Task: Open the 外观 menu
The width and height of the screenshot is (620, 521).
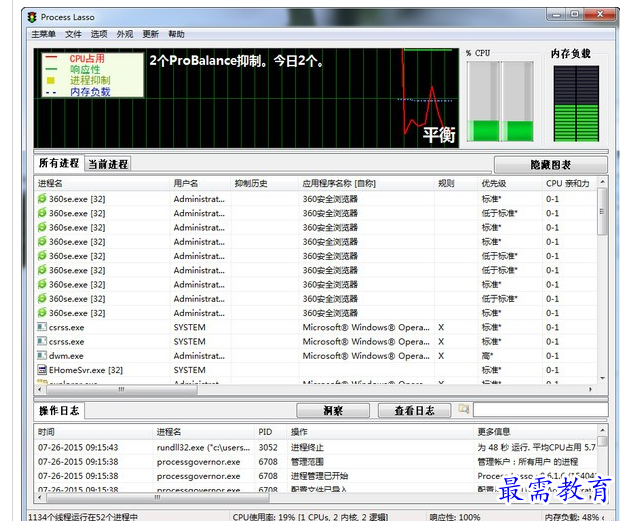Action: pyautogui.click(x=125, y=34)
